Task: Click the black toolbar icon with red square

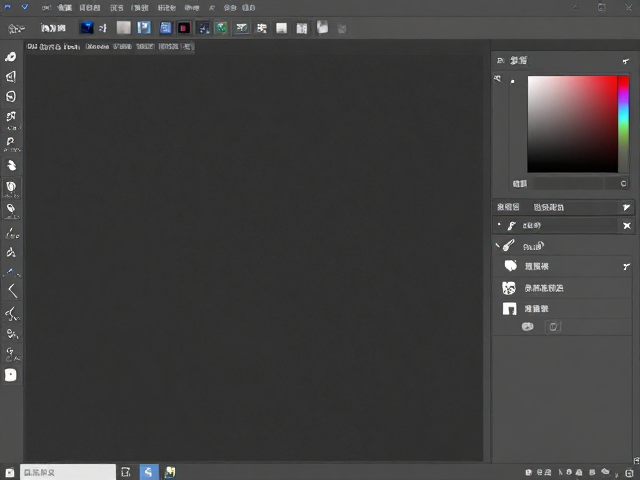Action: point(184,28)
